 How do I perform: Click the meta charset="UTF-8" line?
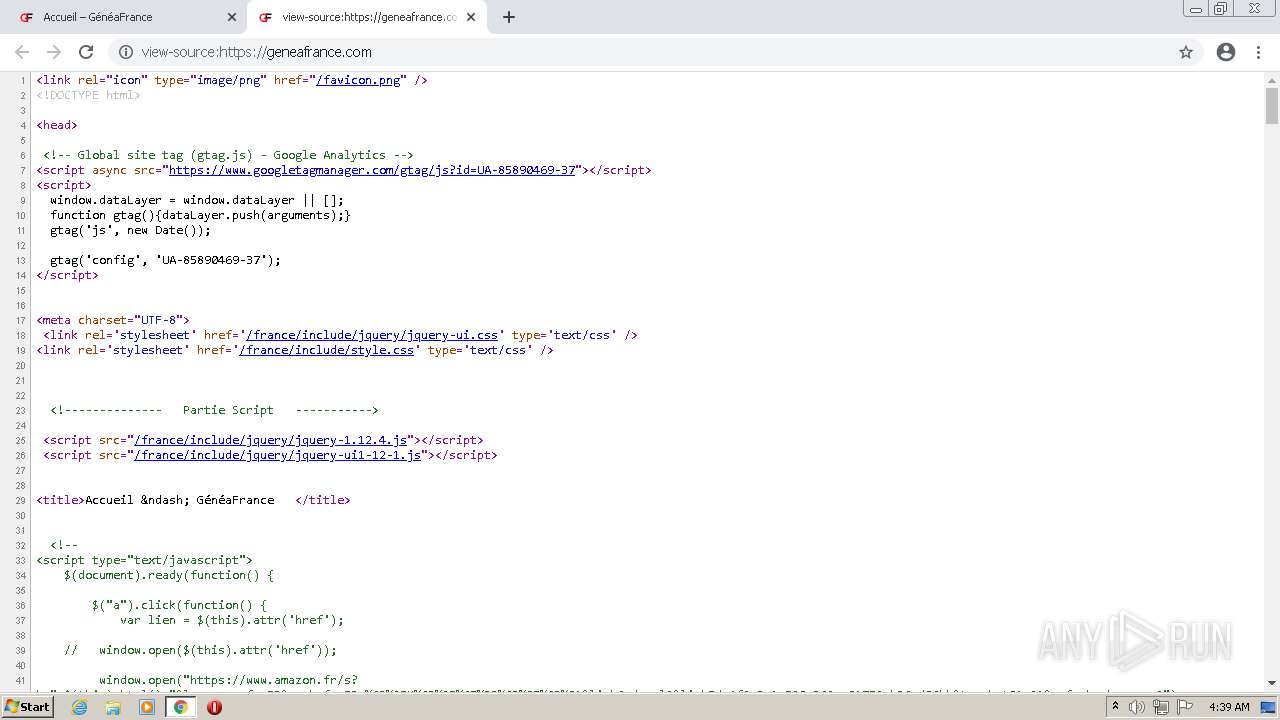pos(113,320)
